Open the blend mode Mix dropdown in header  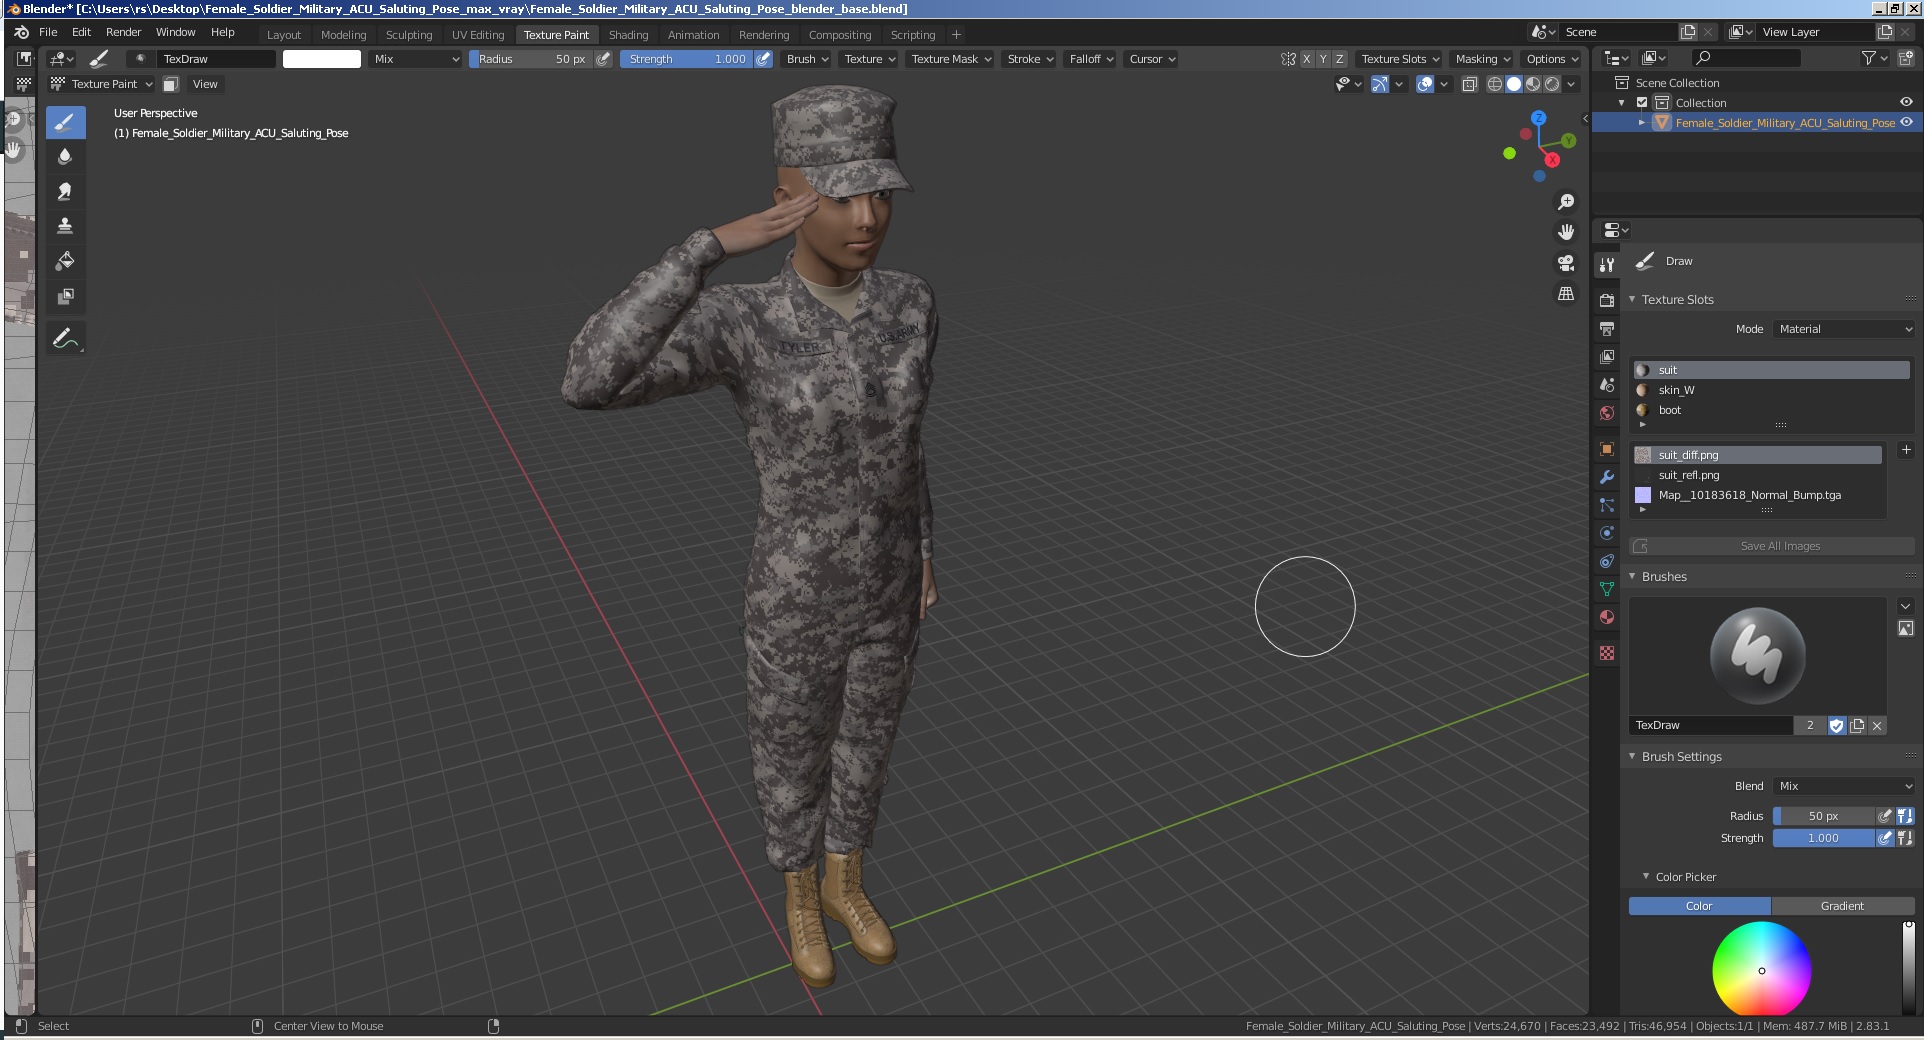coord(416,59)
